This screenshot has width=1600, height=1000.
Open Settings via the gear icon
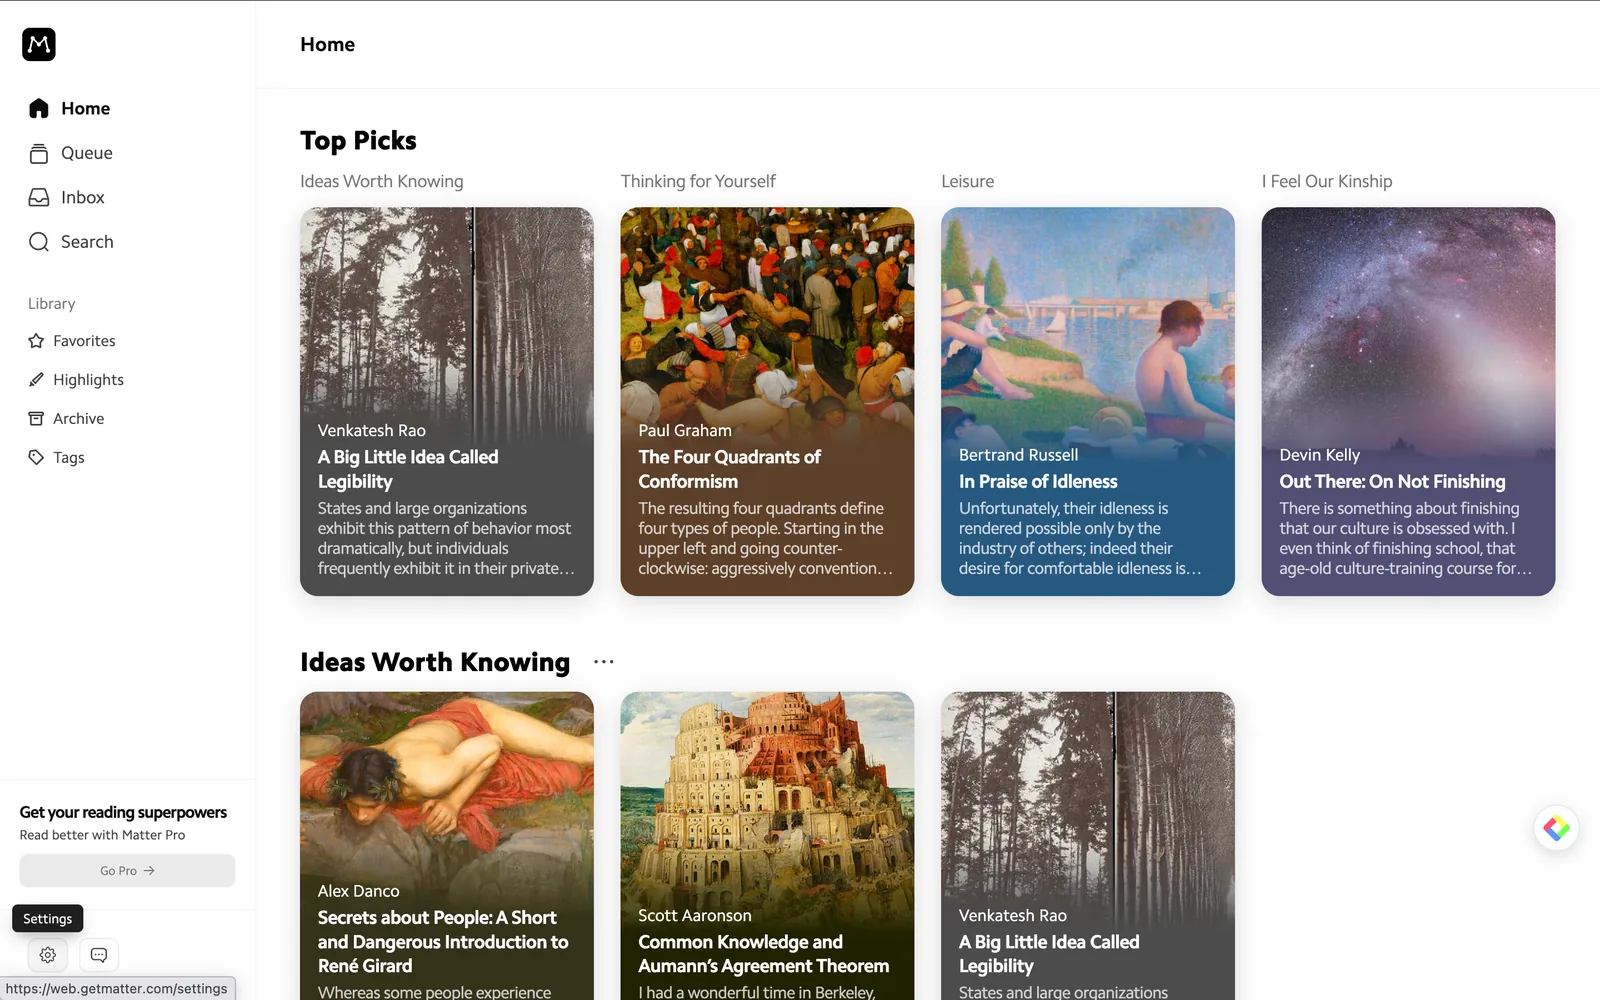(x=47, y=955)
